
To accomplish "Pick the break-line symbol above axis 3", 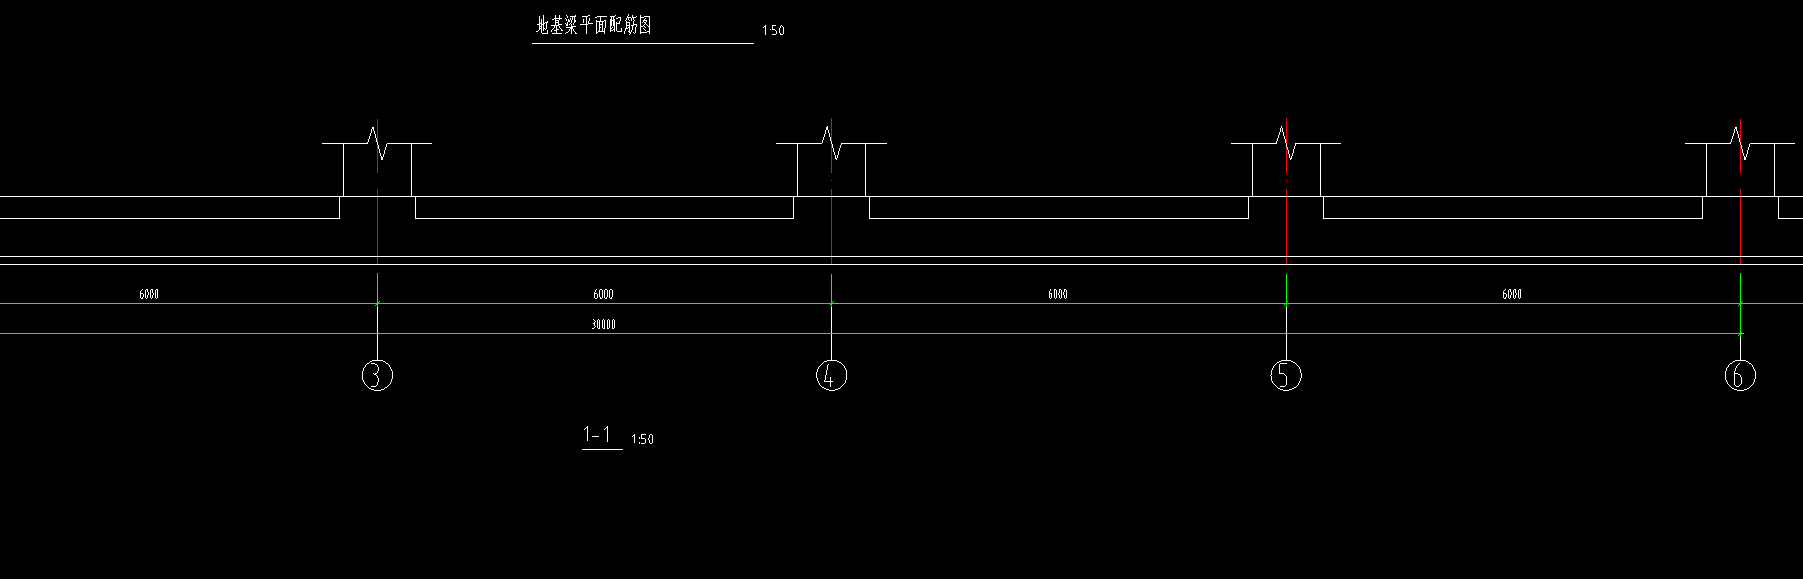I will click(377, 143).
